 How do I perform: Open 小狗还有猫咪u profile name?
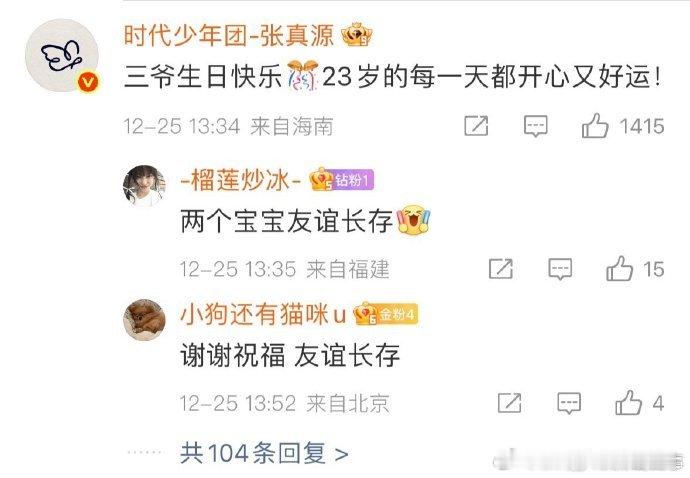[263, 314]
